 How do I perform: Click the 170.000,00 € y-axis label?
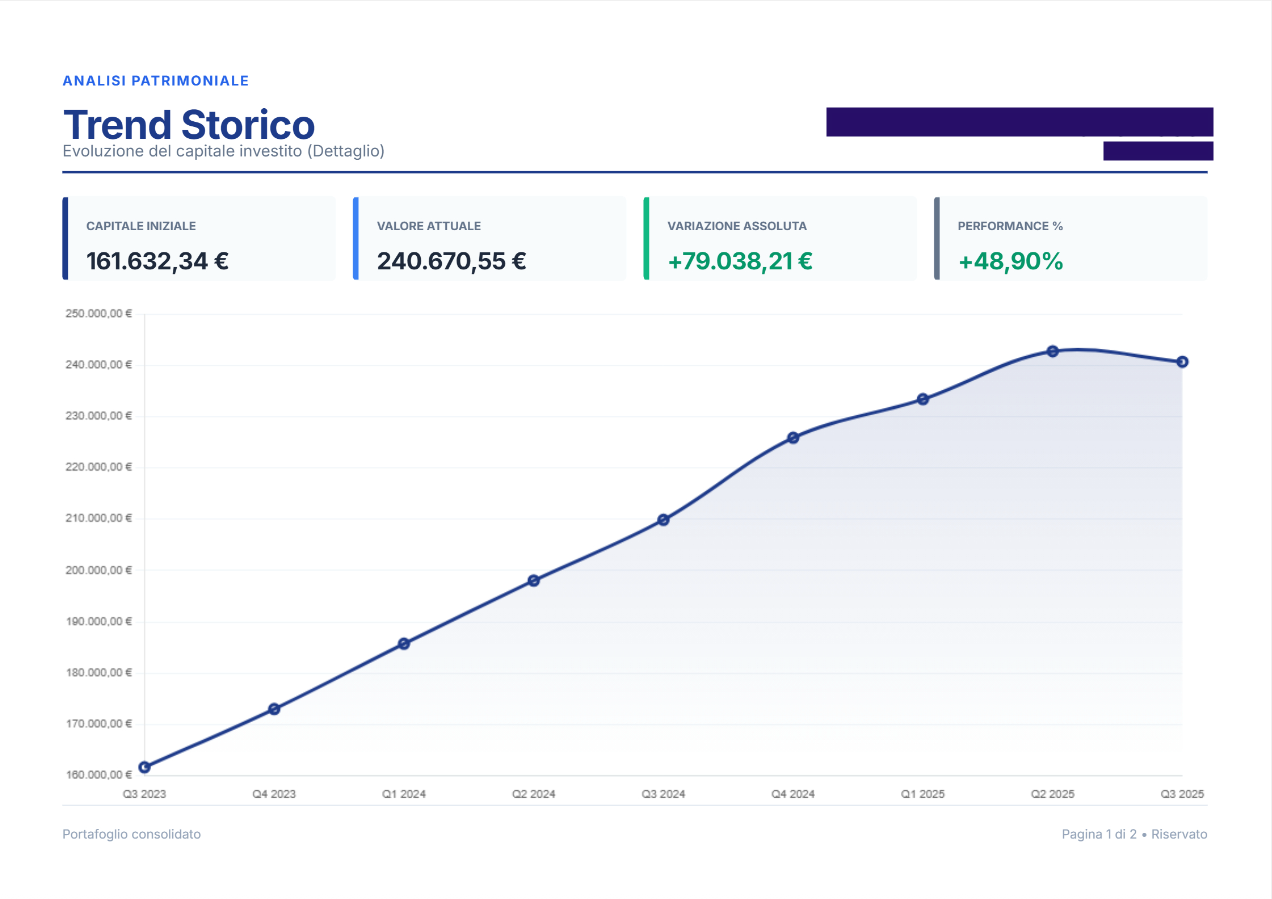[99, 723]
